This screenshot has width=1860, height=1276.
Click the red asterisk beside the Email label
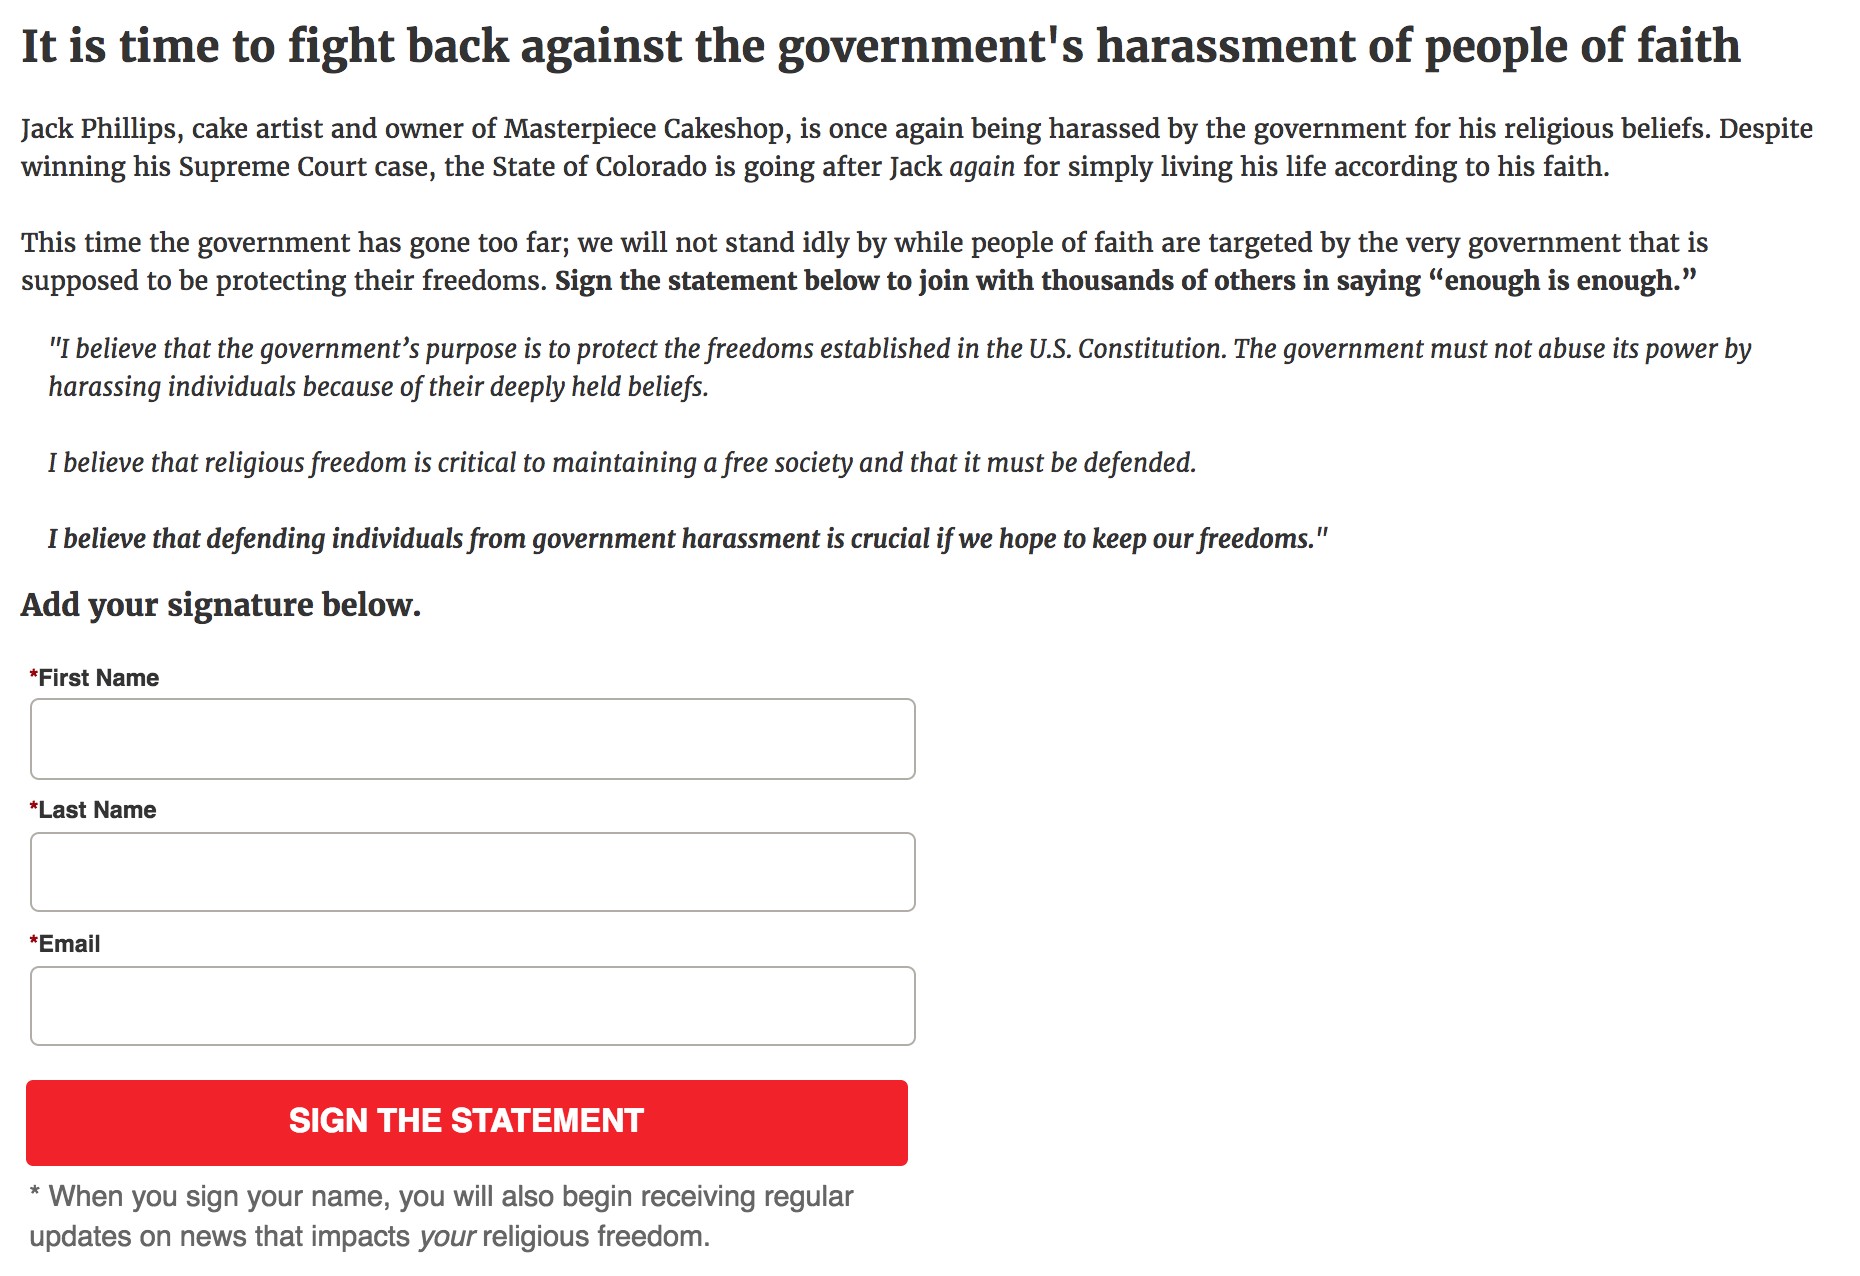coord(34,942)
